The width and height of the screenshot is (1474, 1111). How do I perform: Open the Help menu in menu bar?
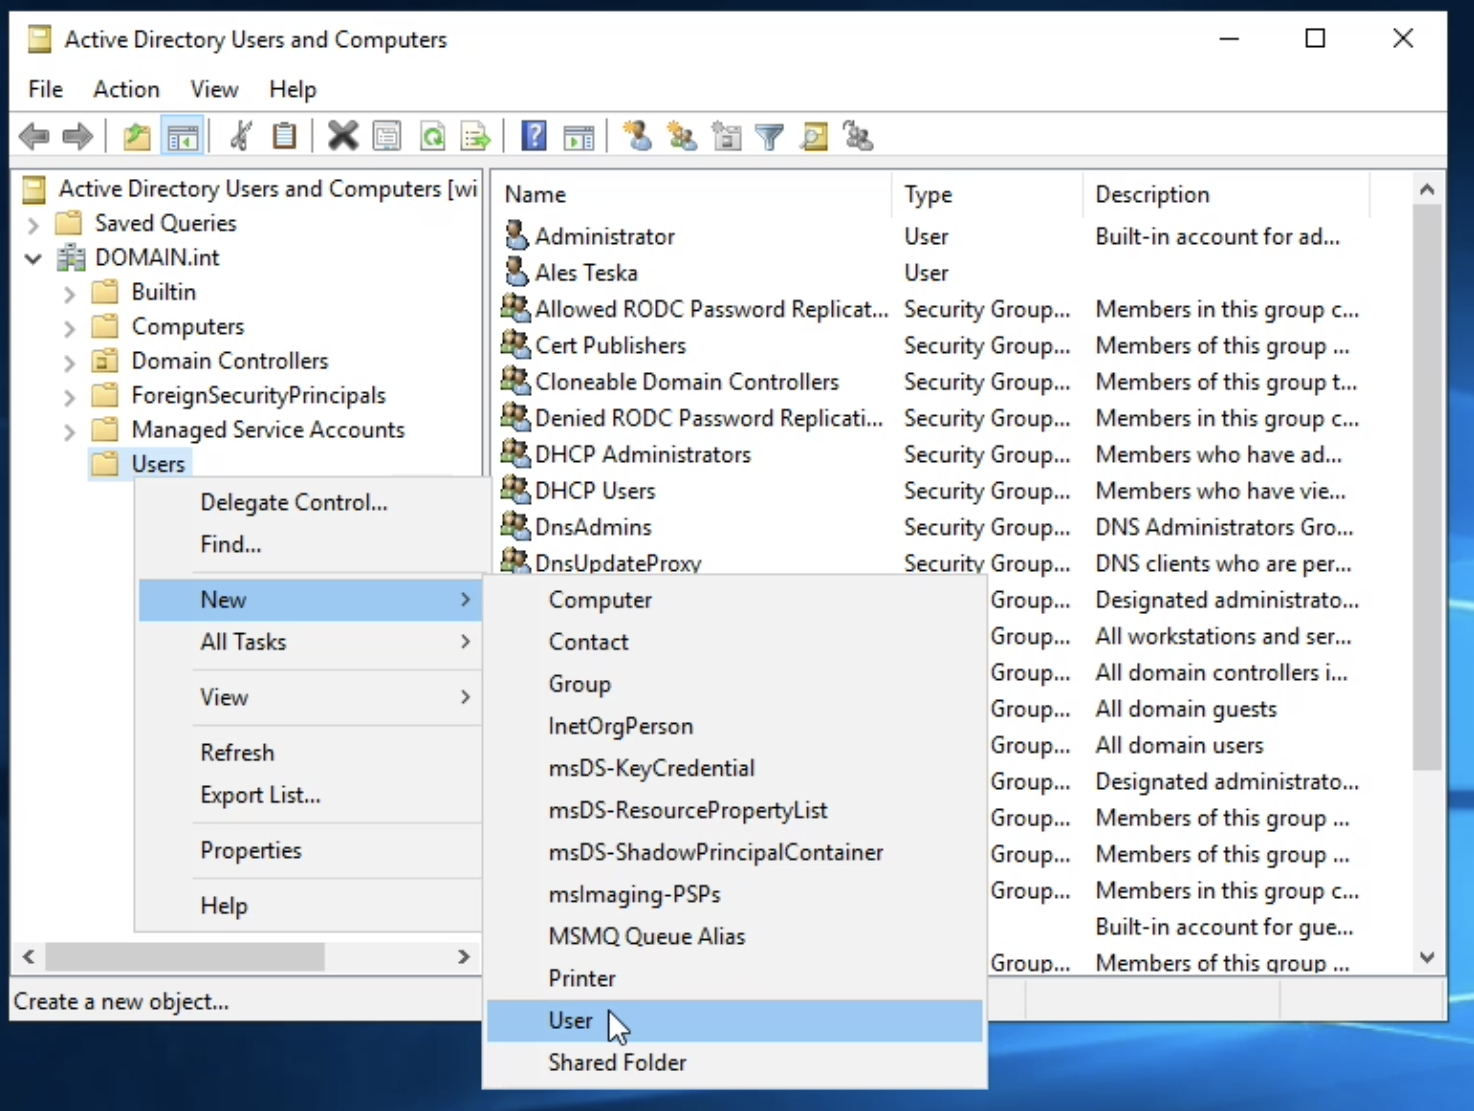pyautogui.click(x=292, y=89)
